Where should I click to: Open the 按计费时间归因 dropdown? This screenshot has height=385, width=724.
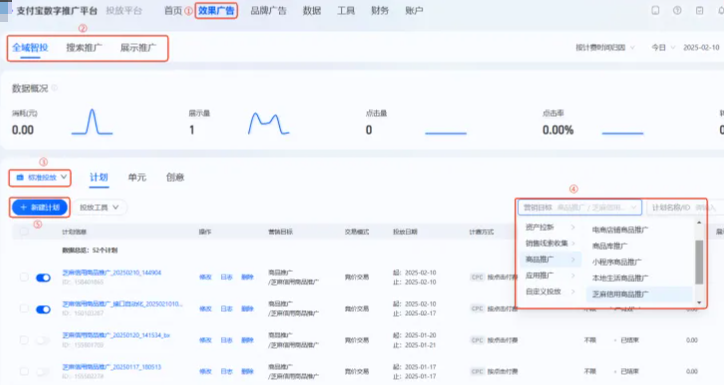point(605,48)
